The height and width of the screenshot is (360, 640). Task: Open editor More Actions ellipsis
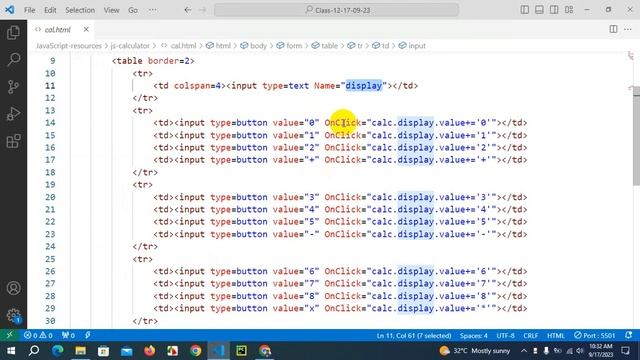pos(628,29)
